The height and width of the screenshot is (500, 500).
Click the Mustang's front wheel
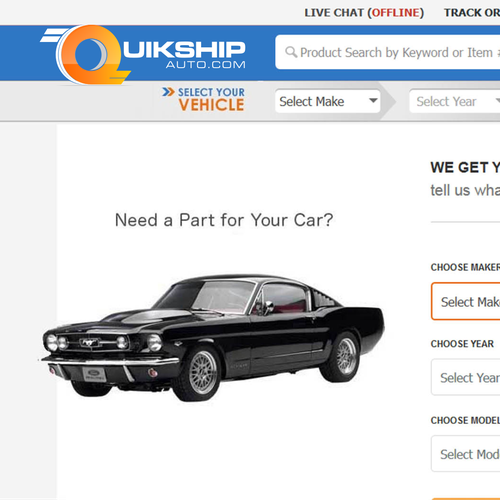201,373
